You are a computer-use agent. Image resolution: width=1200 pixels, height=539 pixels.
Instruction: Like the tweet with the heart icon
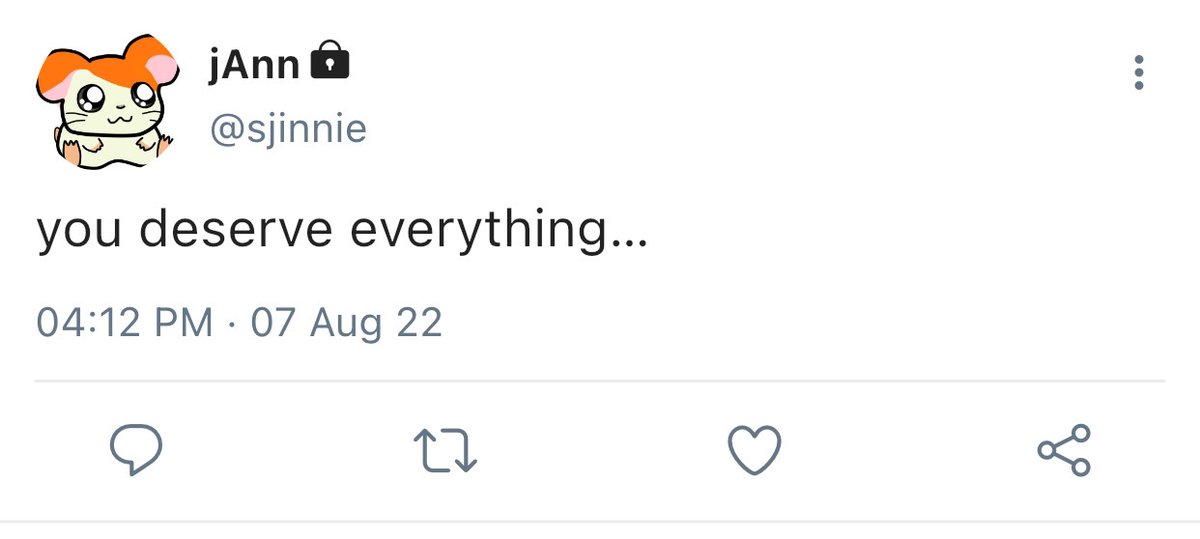coord(754,451)
